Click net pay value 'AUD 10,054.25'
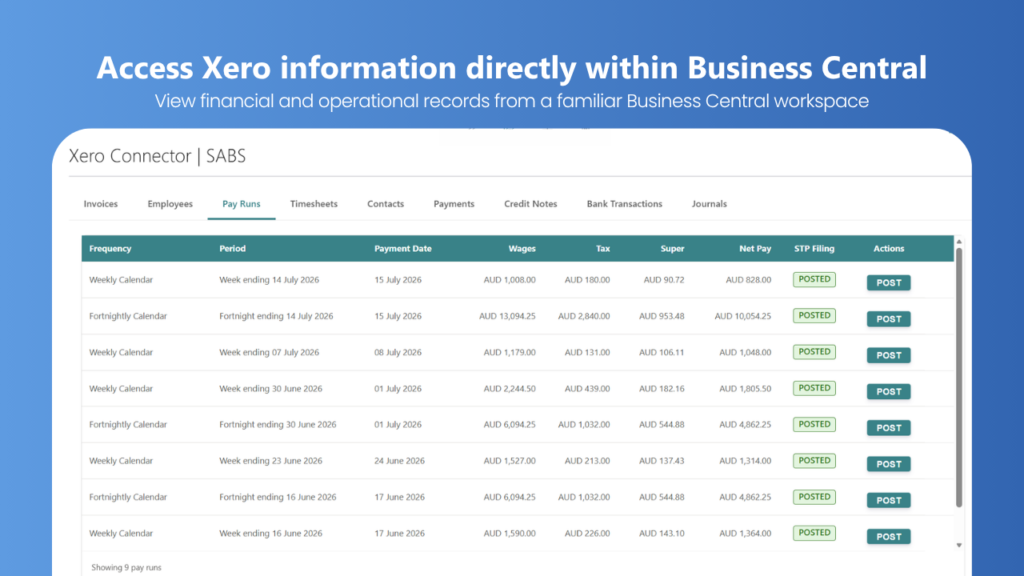 [743, 316]
